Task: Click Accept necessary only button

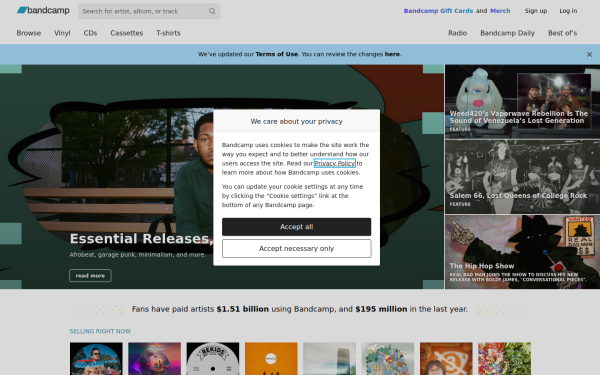Action: (x=297, y=249)
